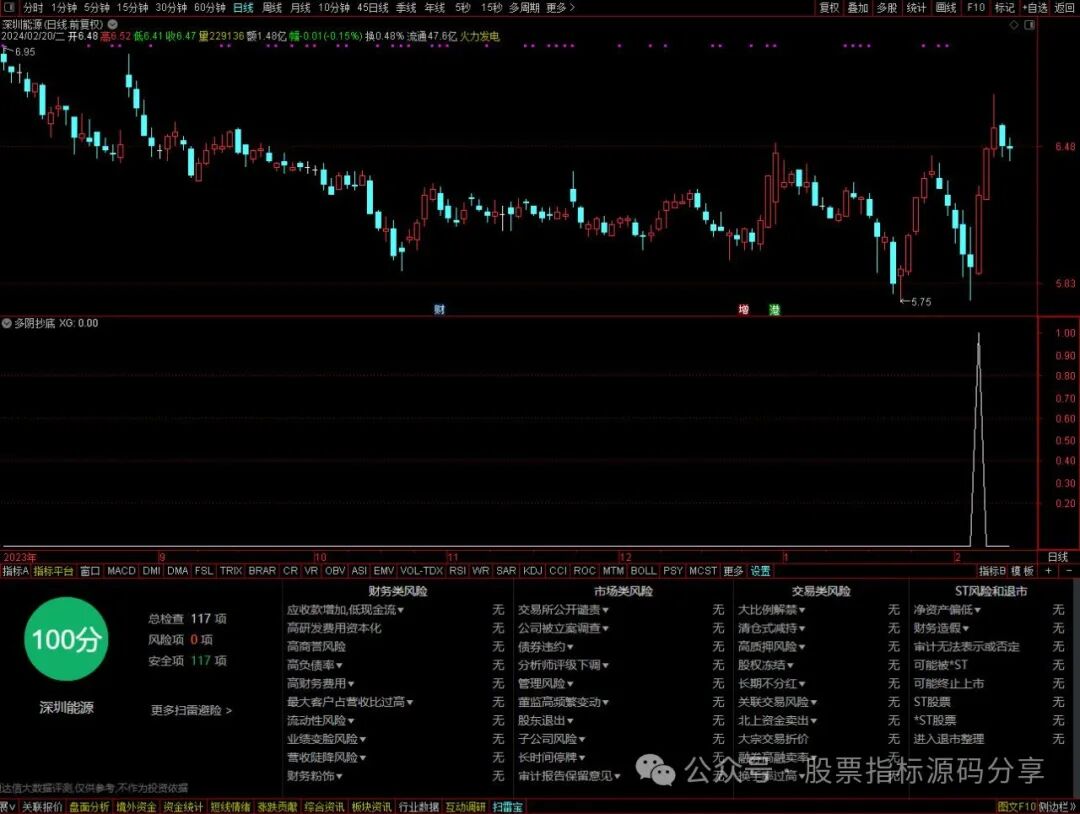
Task: Click the green 100分 score circle
Action: [x=66, y=640]
